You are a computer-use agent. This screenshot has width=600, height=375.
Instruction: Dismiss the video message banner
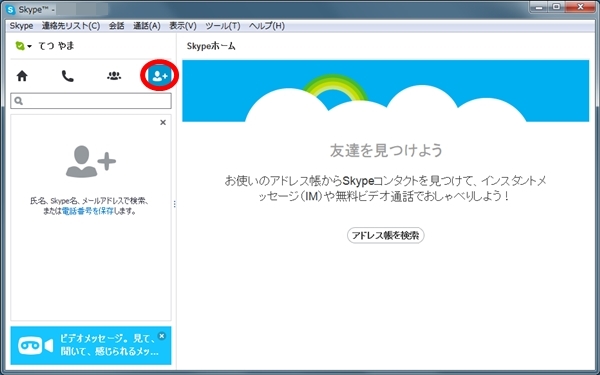coord(162,336)
